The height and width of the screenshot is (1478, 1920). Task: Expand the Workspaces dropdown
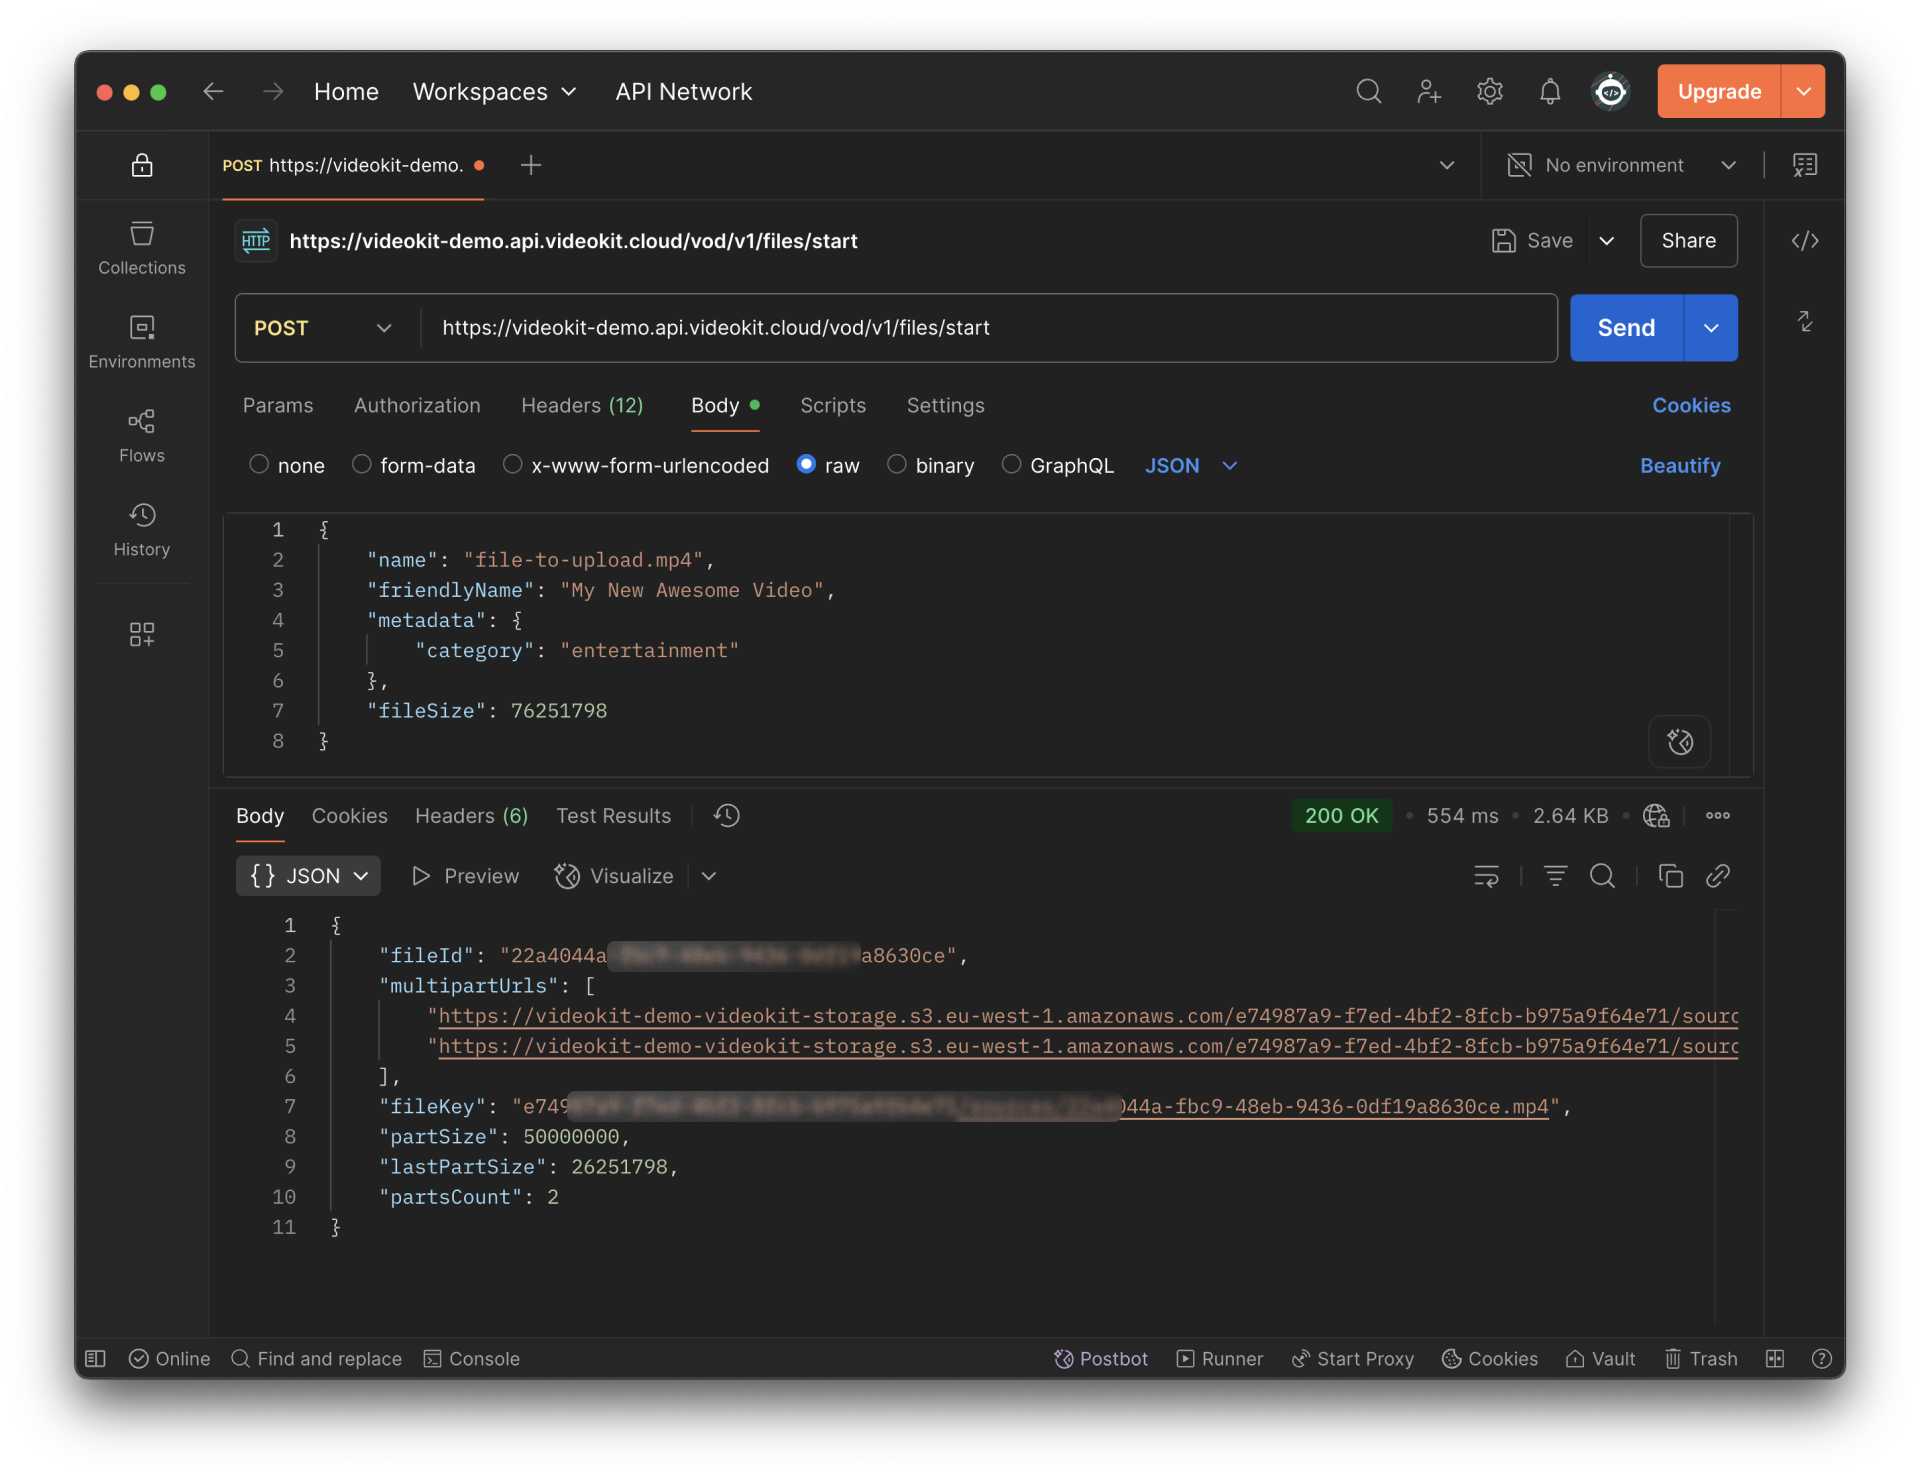495,92
